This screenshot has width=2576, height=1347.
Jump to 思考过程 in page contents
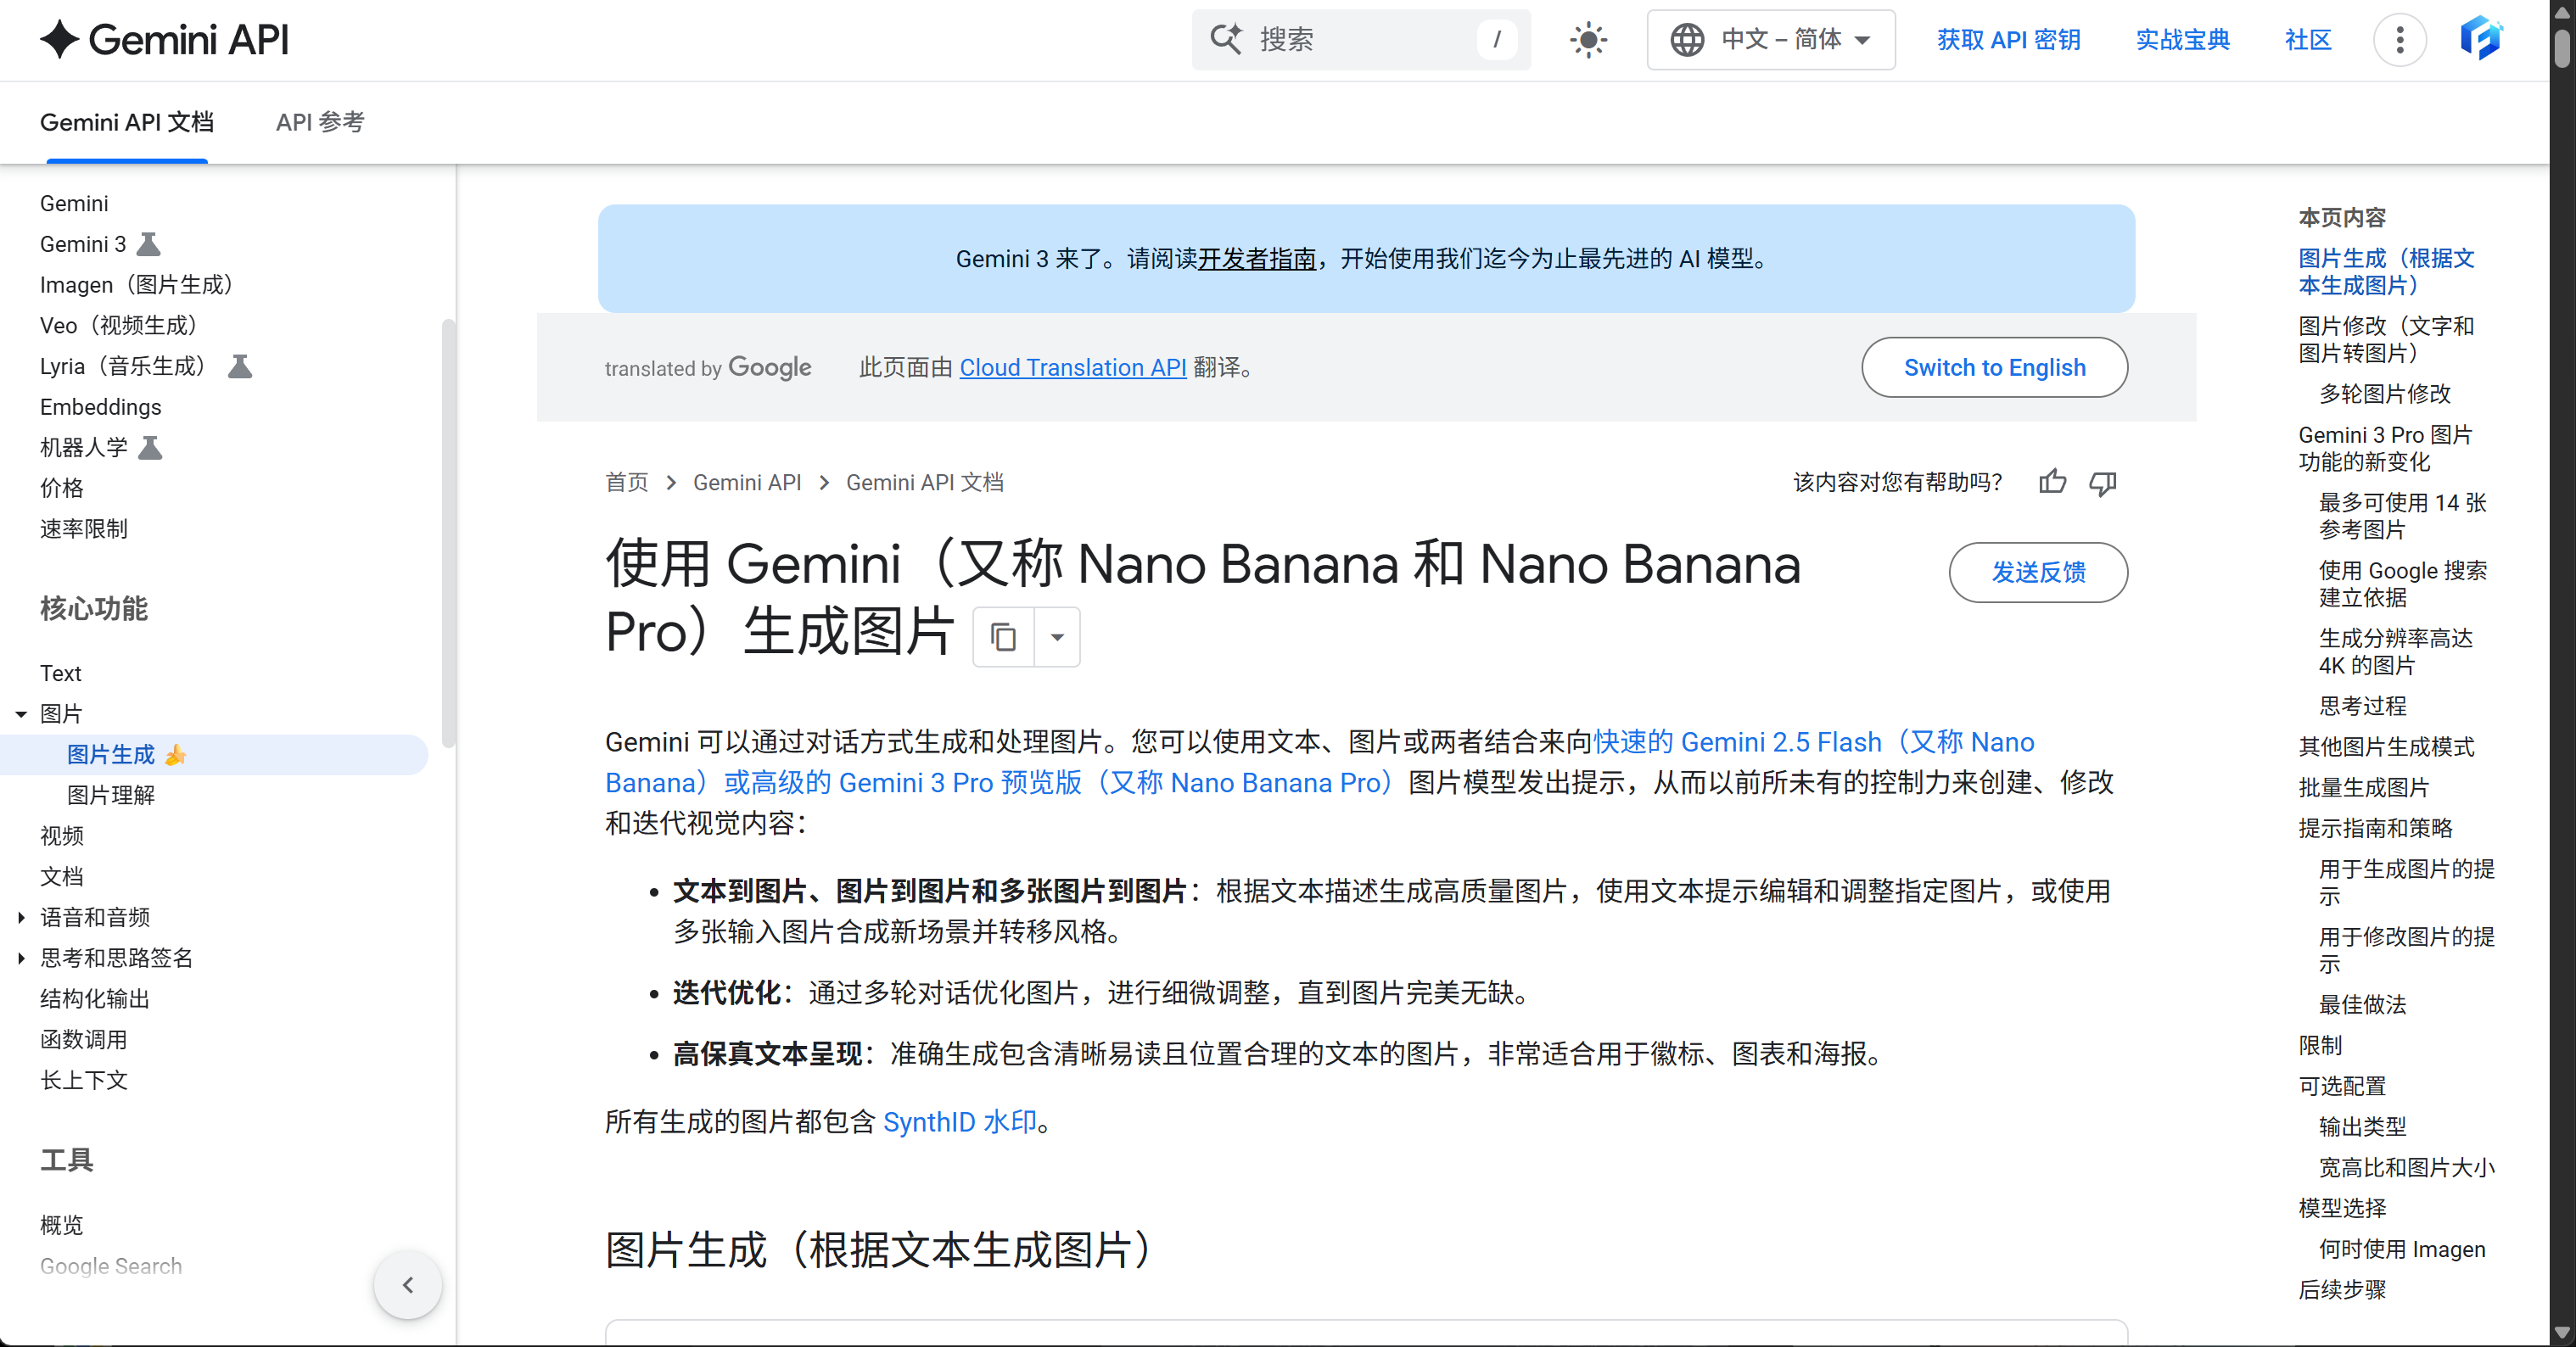click(x=2363, y=706)
